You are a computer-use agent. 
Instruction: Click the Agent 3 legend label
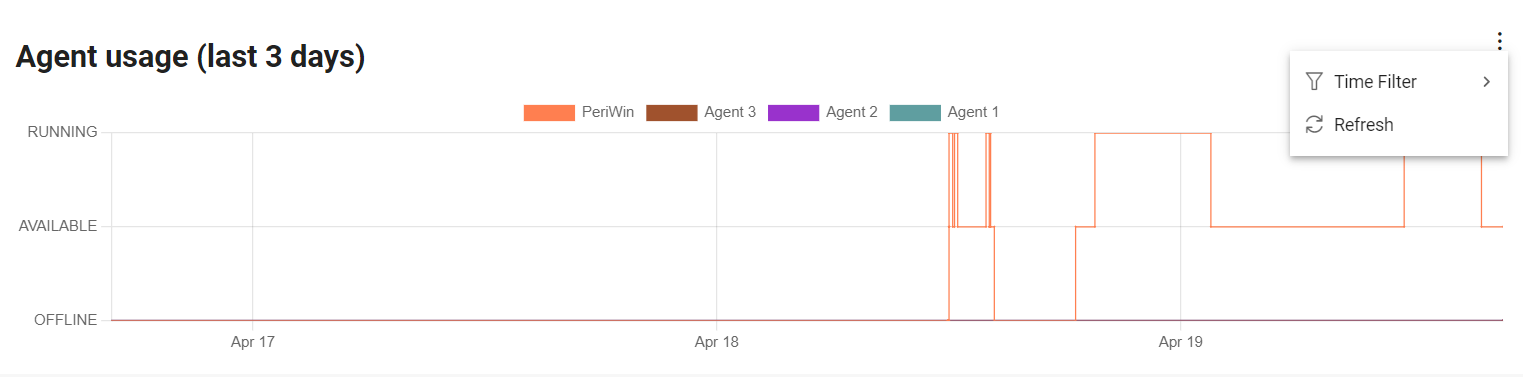(730, 113)
